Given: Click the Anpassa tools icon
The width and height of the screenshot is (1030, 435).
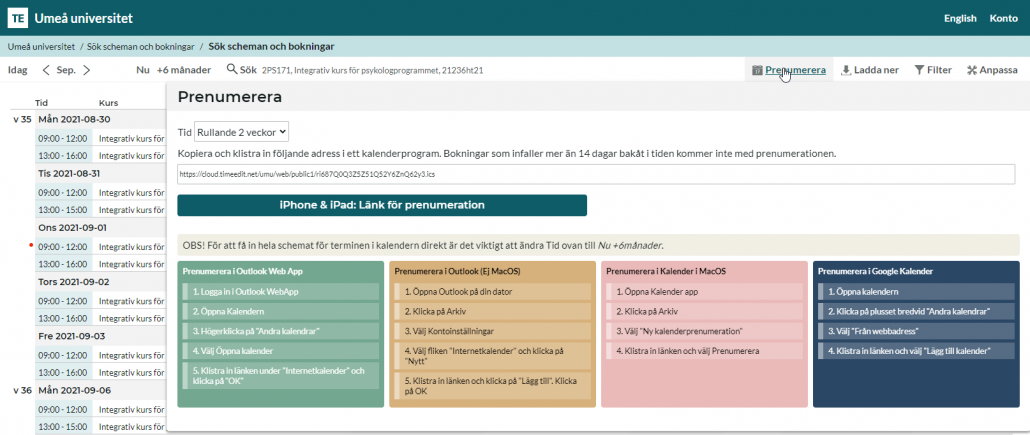Looking at the screenshot, I should pos(972,70).
